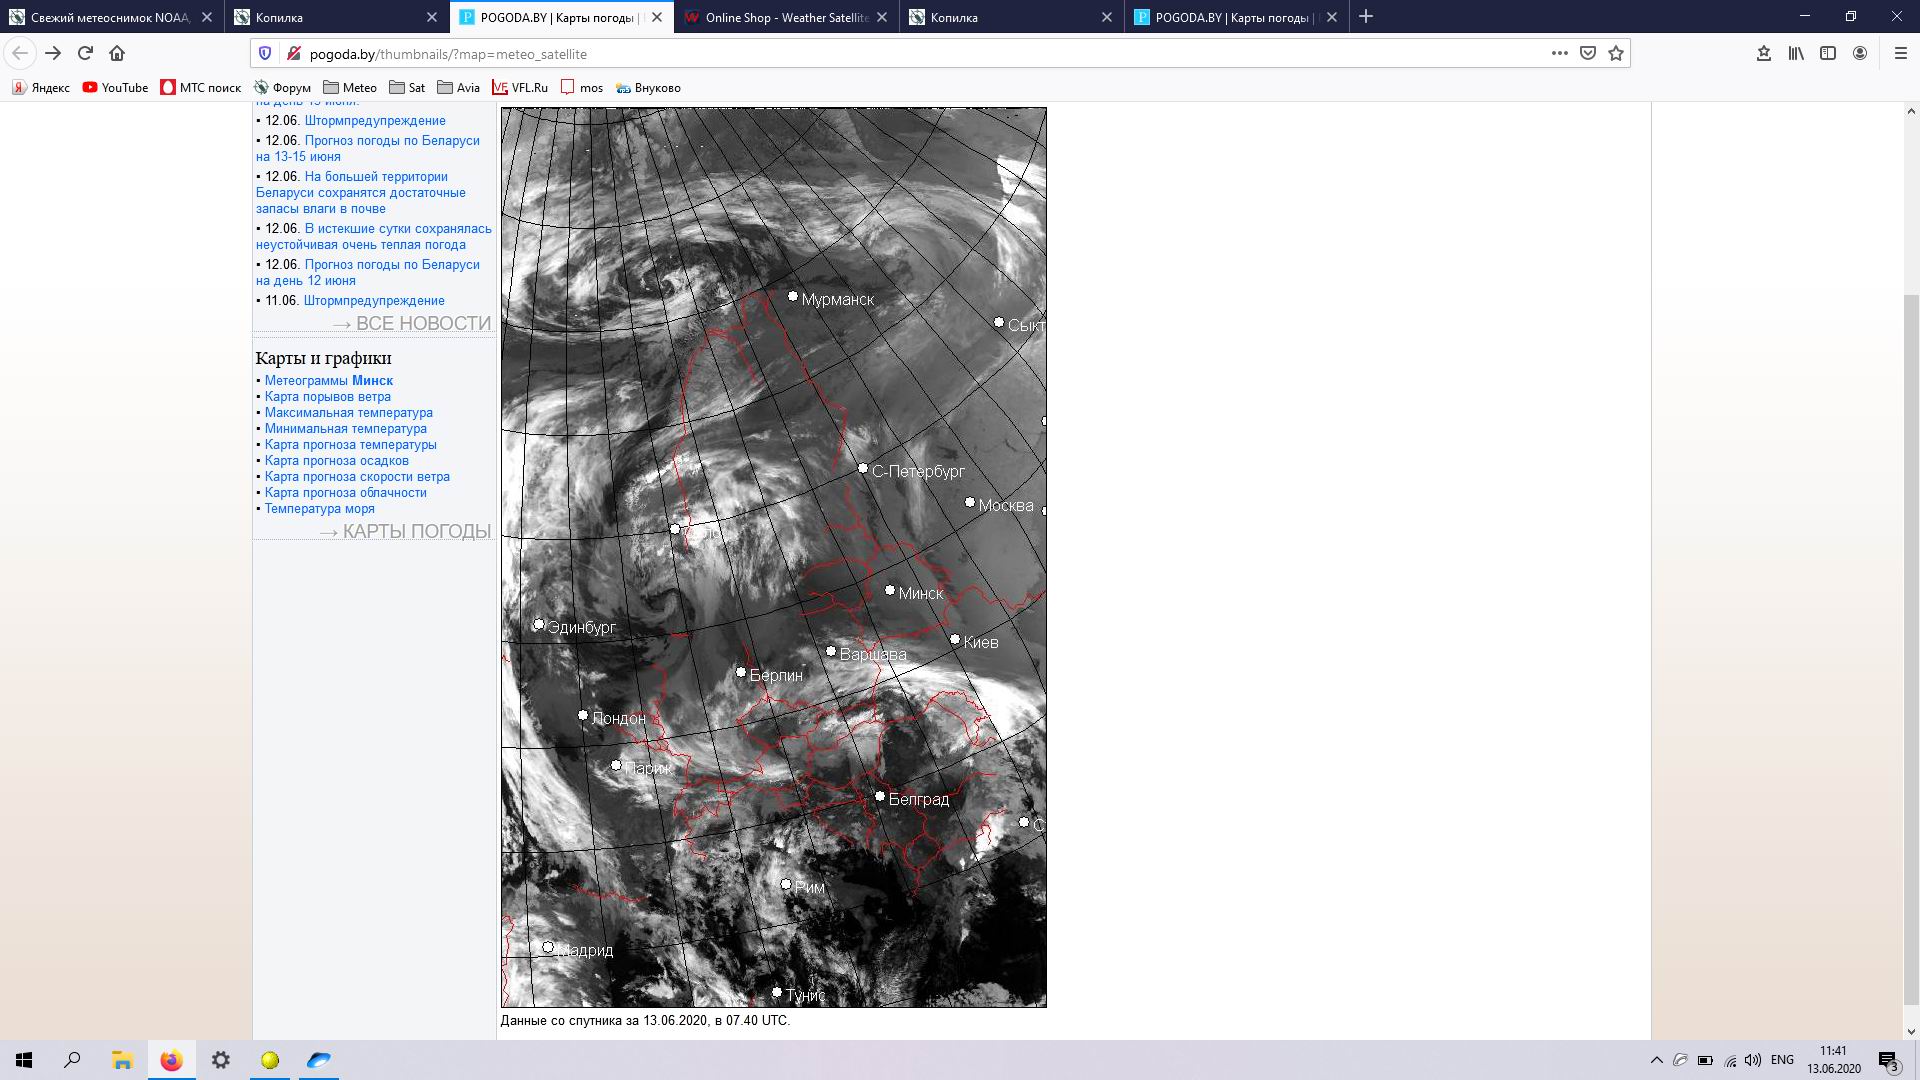Open the 11.06 Штормпредупреждение link

(x=374, y=301)
